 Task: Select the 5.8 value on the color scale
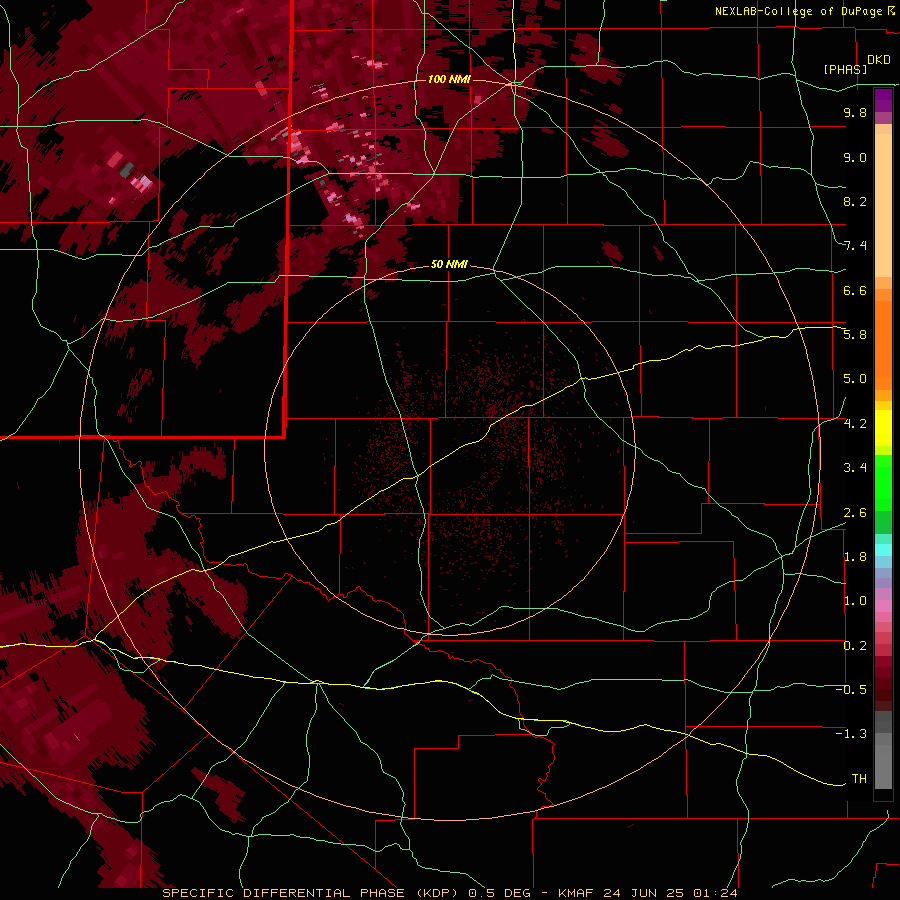tap(855, 335)
